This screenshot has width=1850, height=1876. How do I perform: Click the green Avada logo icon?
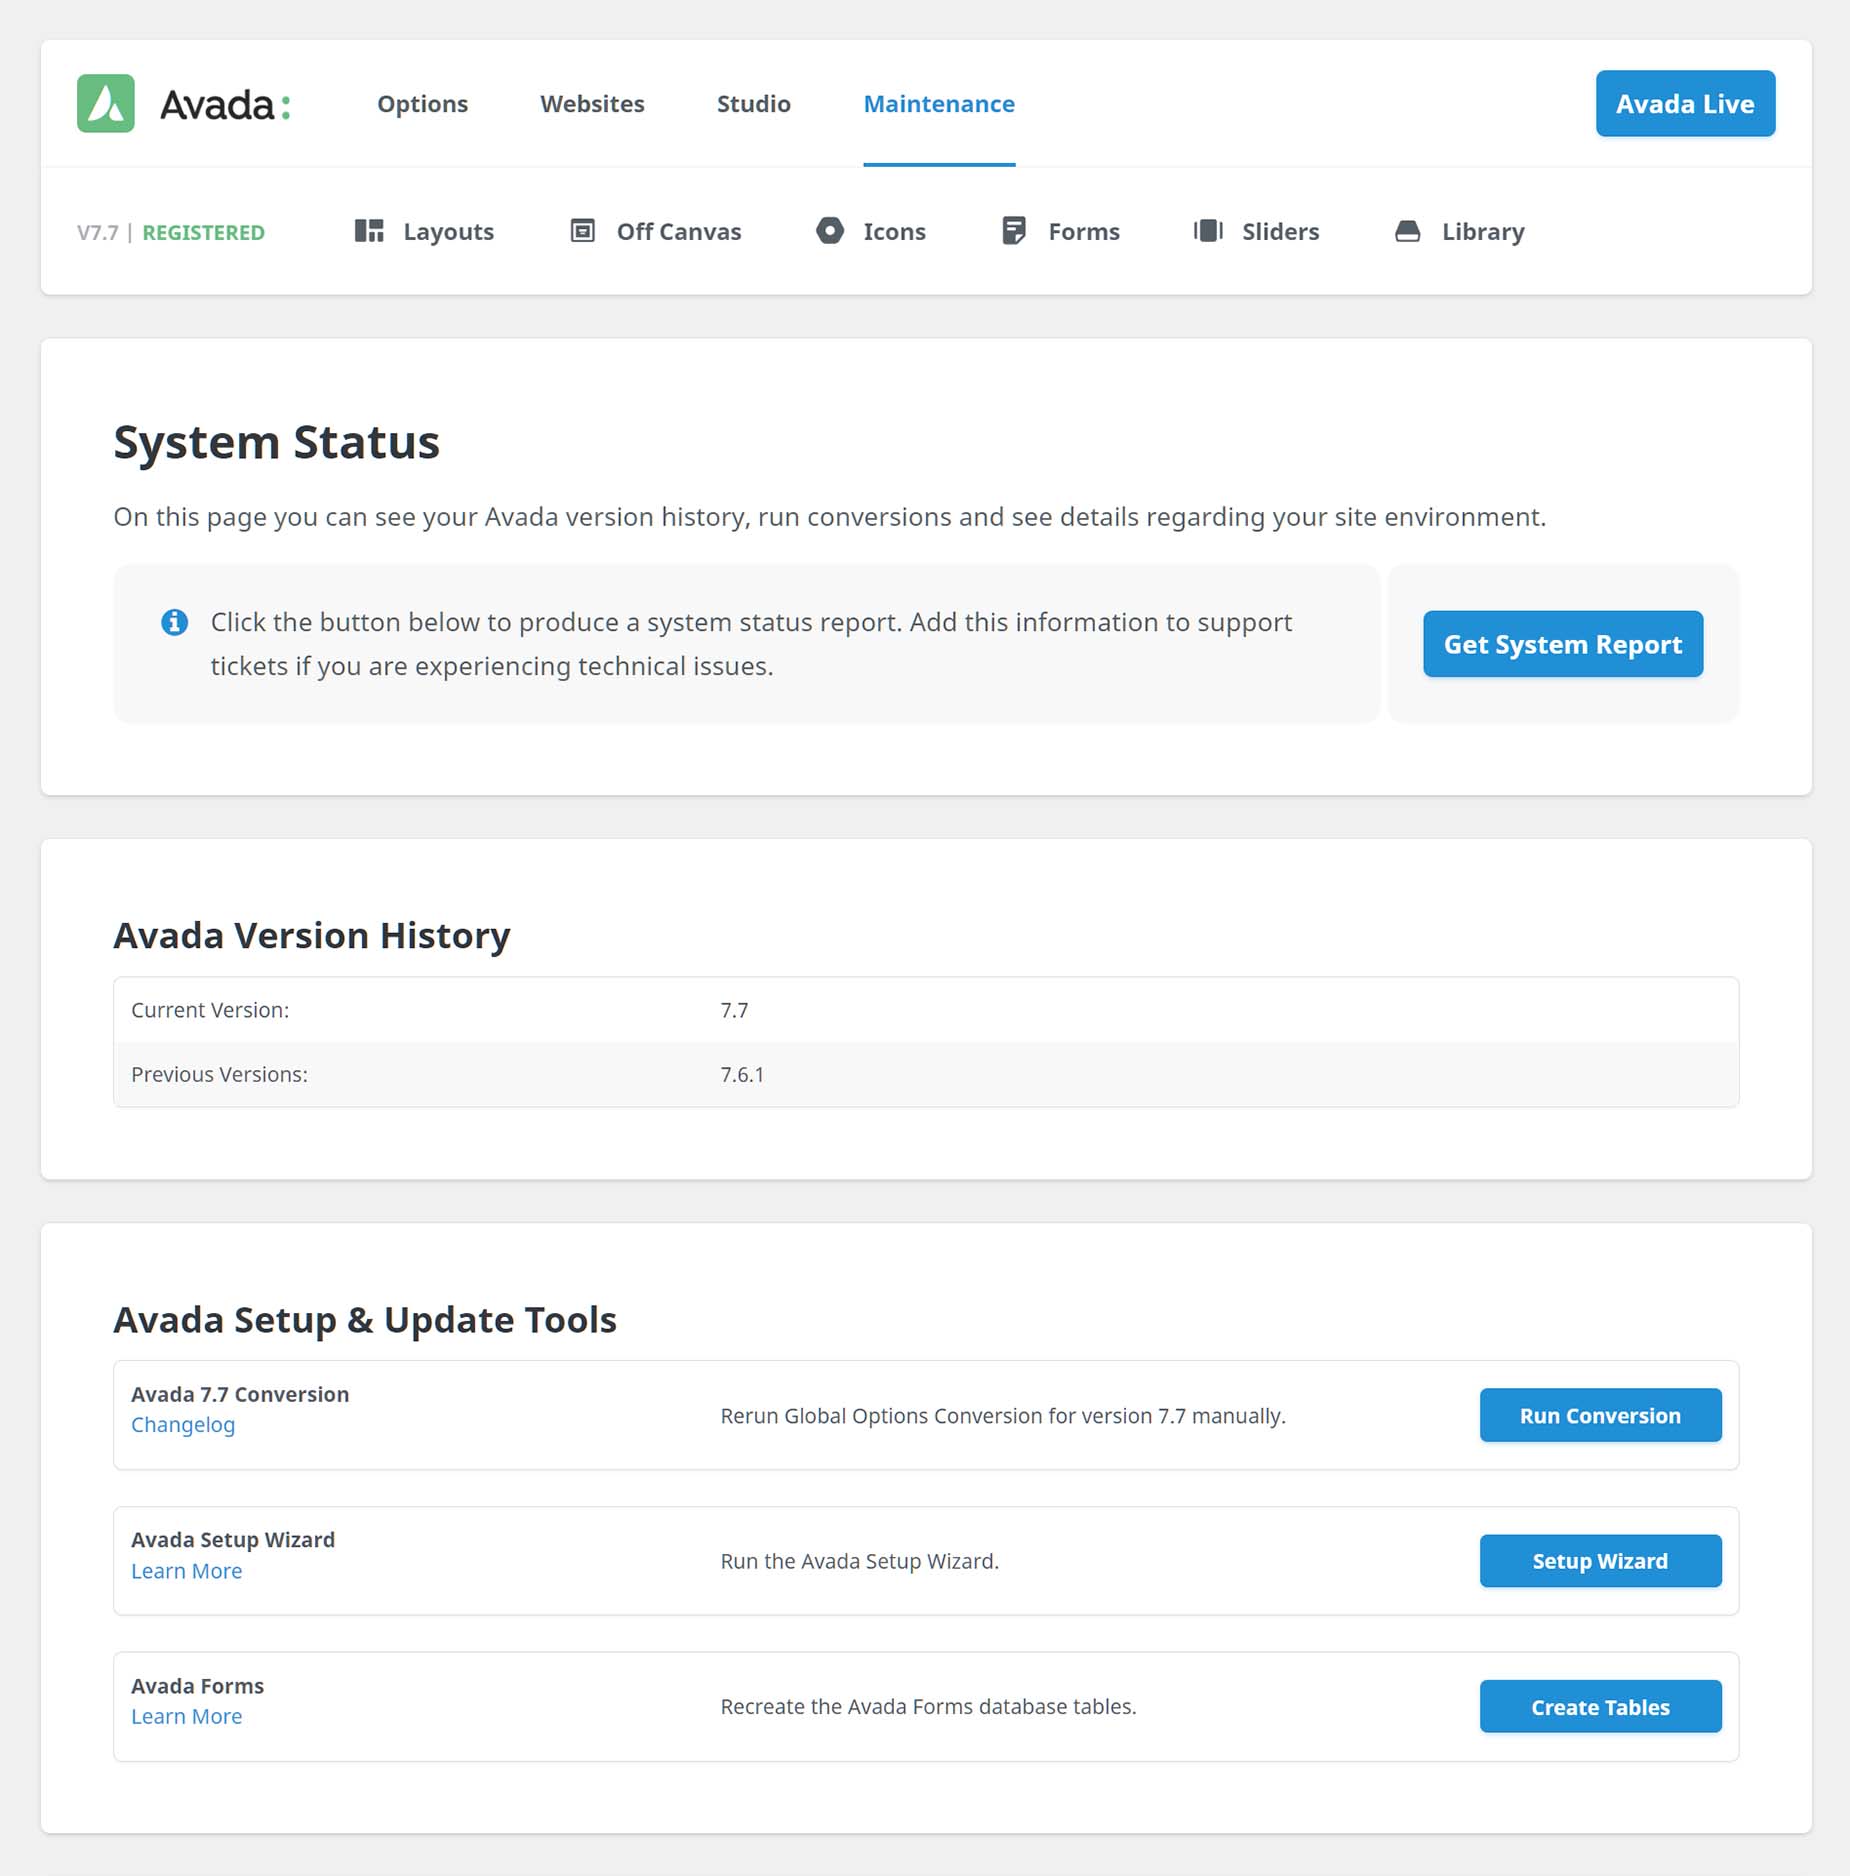tap(106, 103)
